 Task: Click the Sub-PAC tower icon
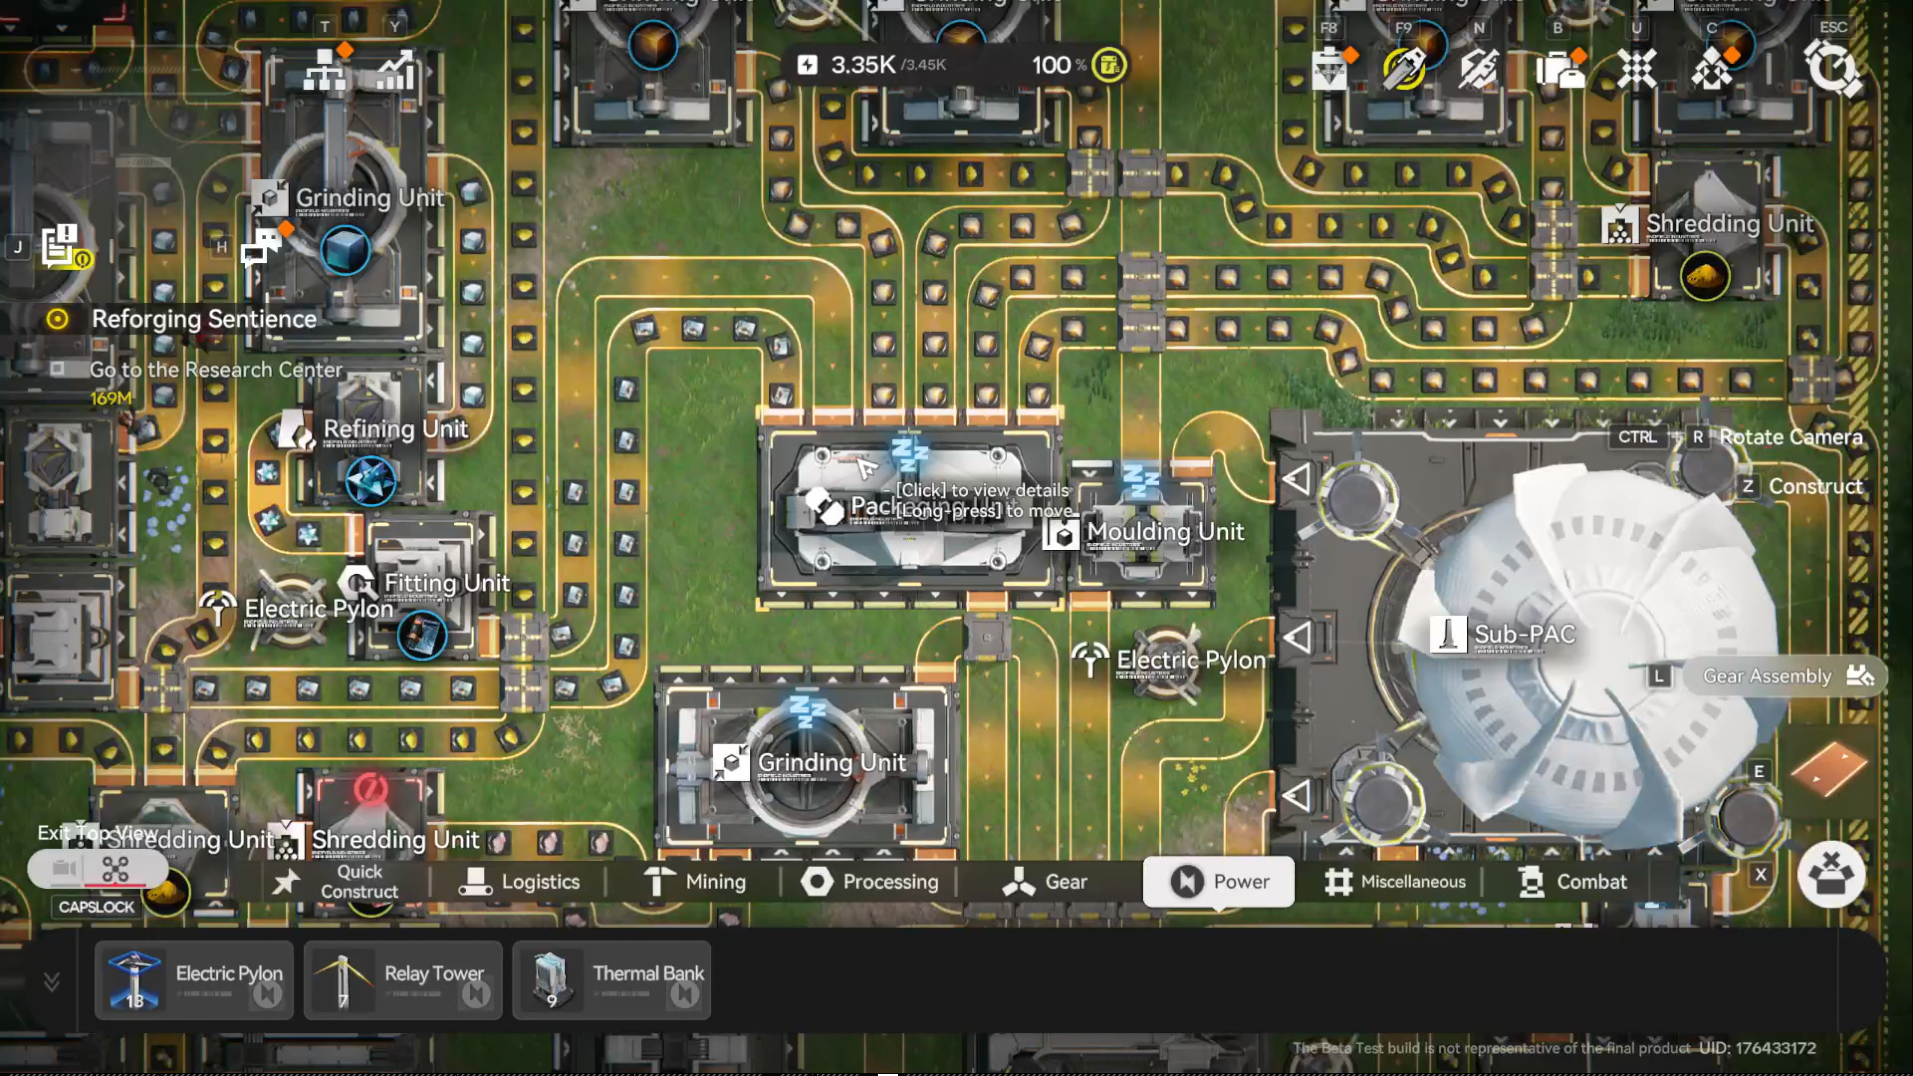click(x=1447, y=634)
